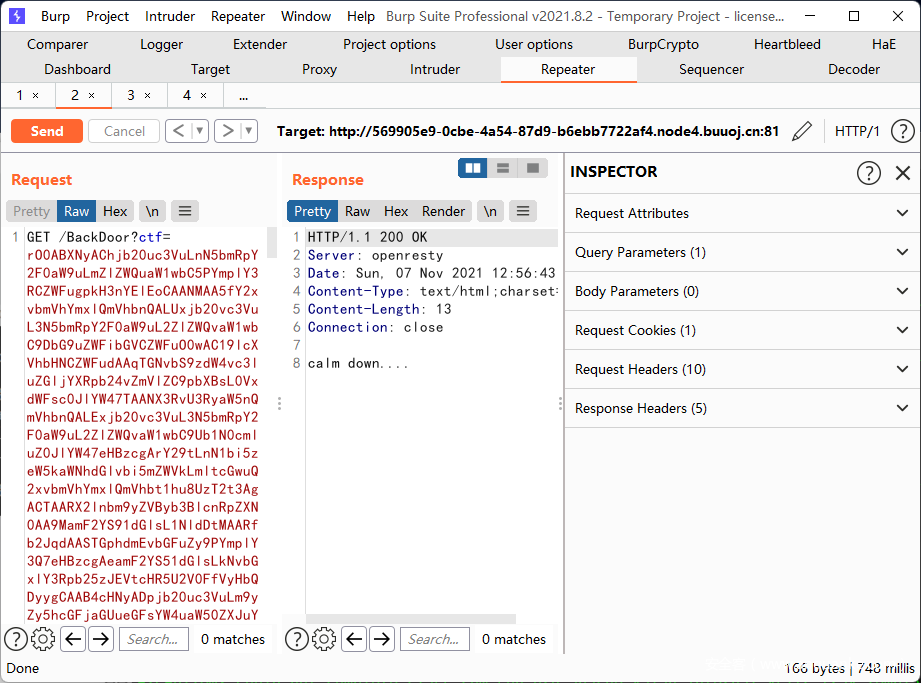This screenshot has height=683, width=921.
Task: Click the HTTP/1 protocol selector
Action: point(857,131)
